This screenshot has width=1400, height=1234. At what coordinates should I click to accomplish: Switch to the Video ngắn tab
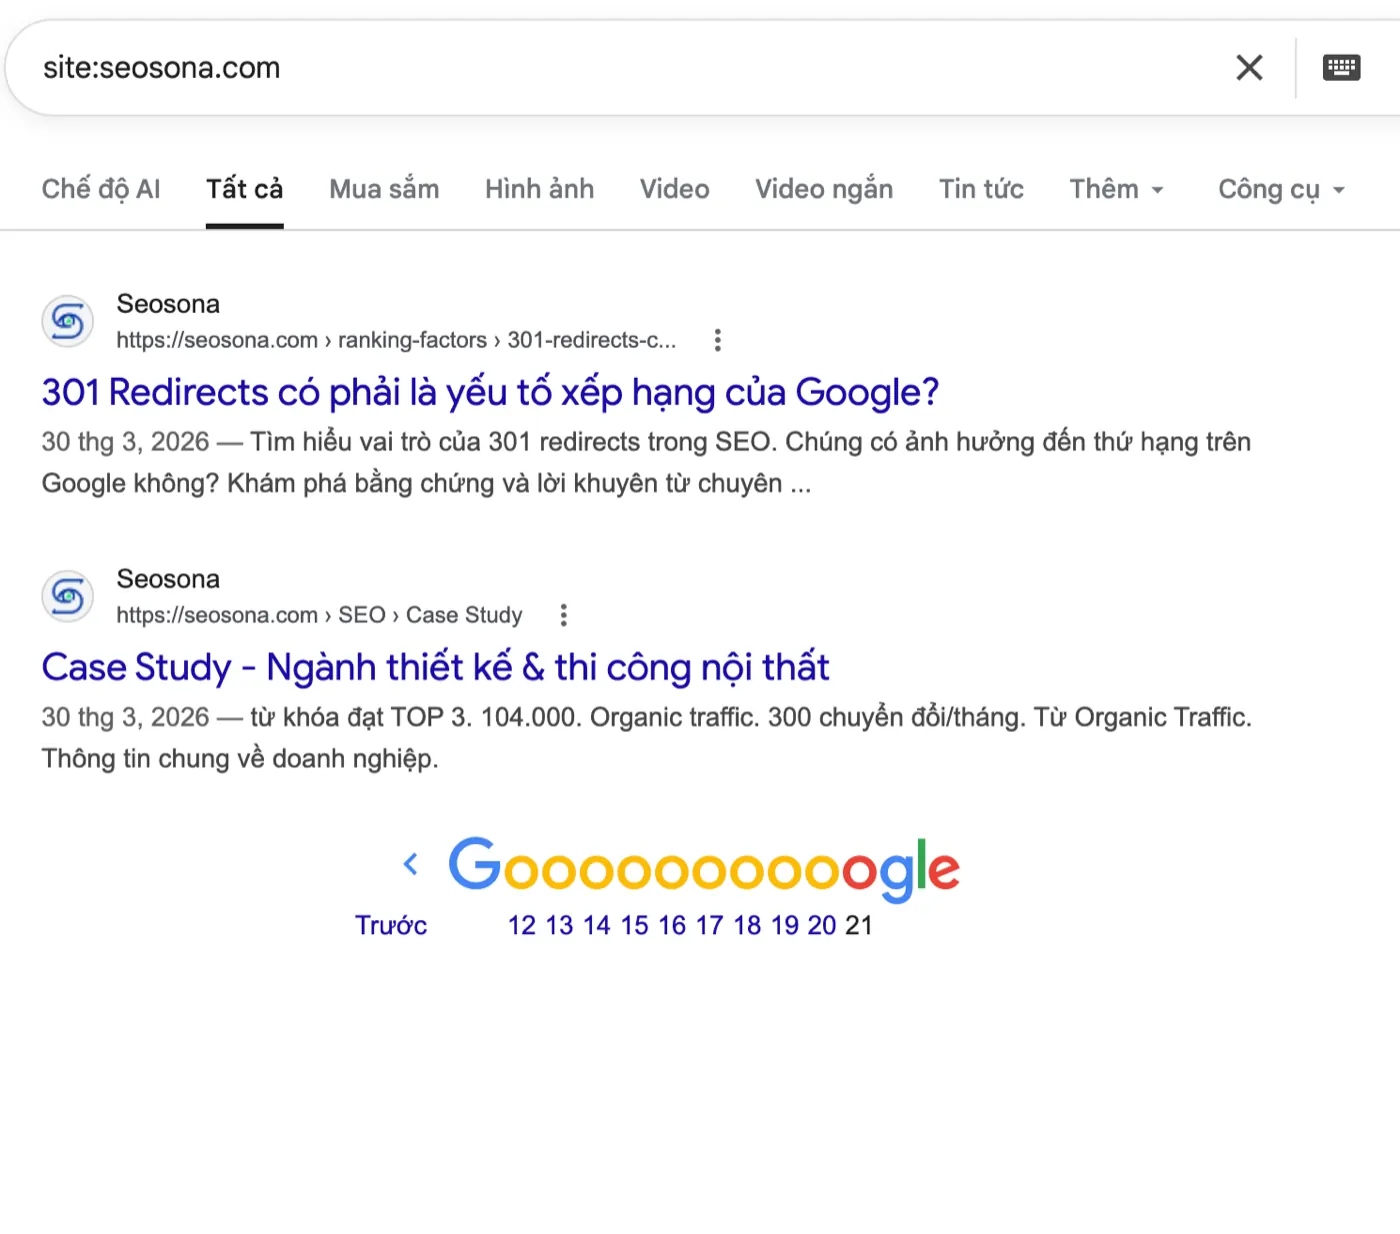[x=824, y=189]
